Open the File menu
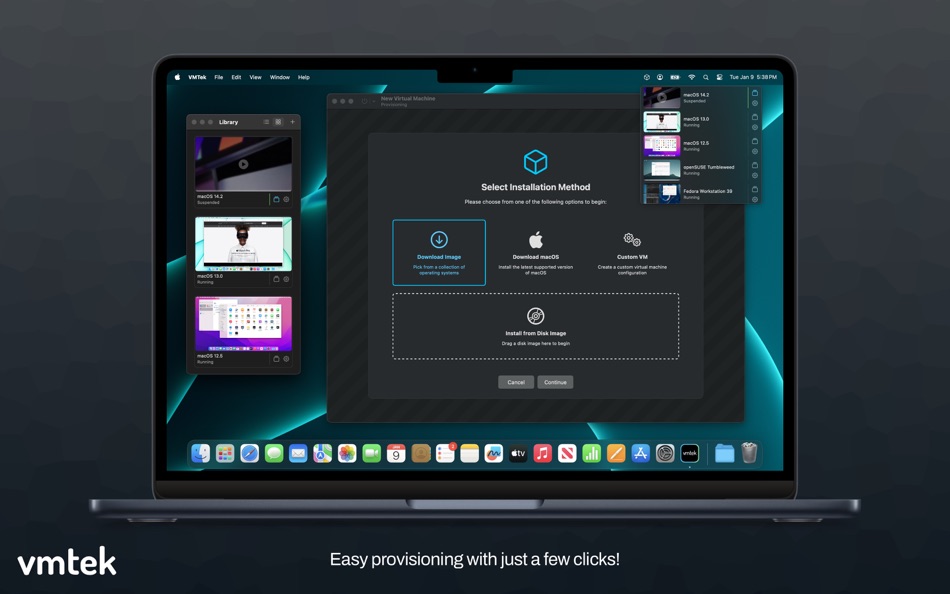Viewport: 950px width, 594px height. [x=219, y=77]
